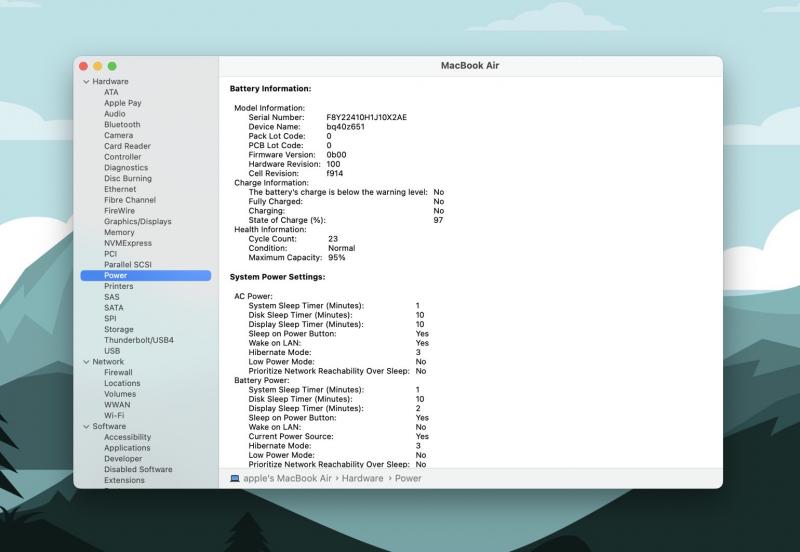Viewport: 800px width, 552px height.
Task: Click the green zoom window button
Action: (112, 66)
